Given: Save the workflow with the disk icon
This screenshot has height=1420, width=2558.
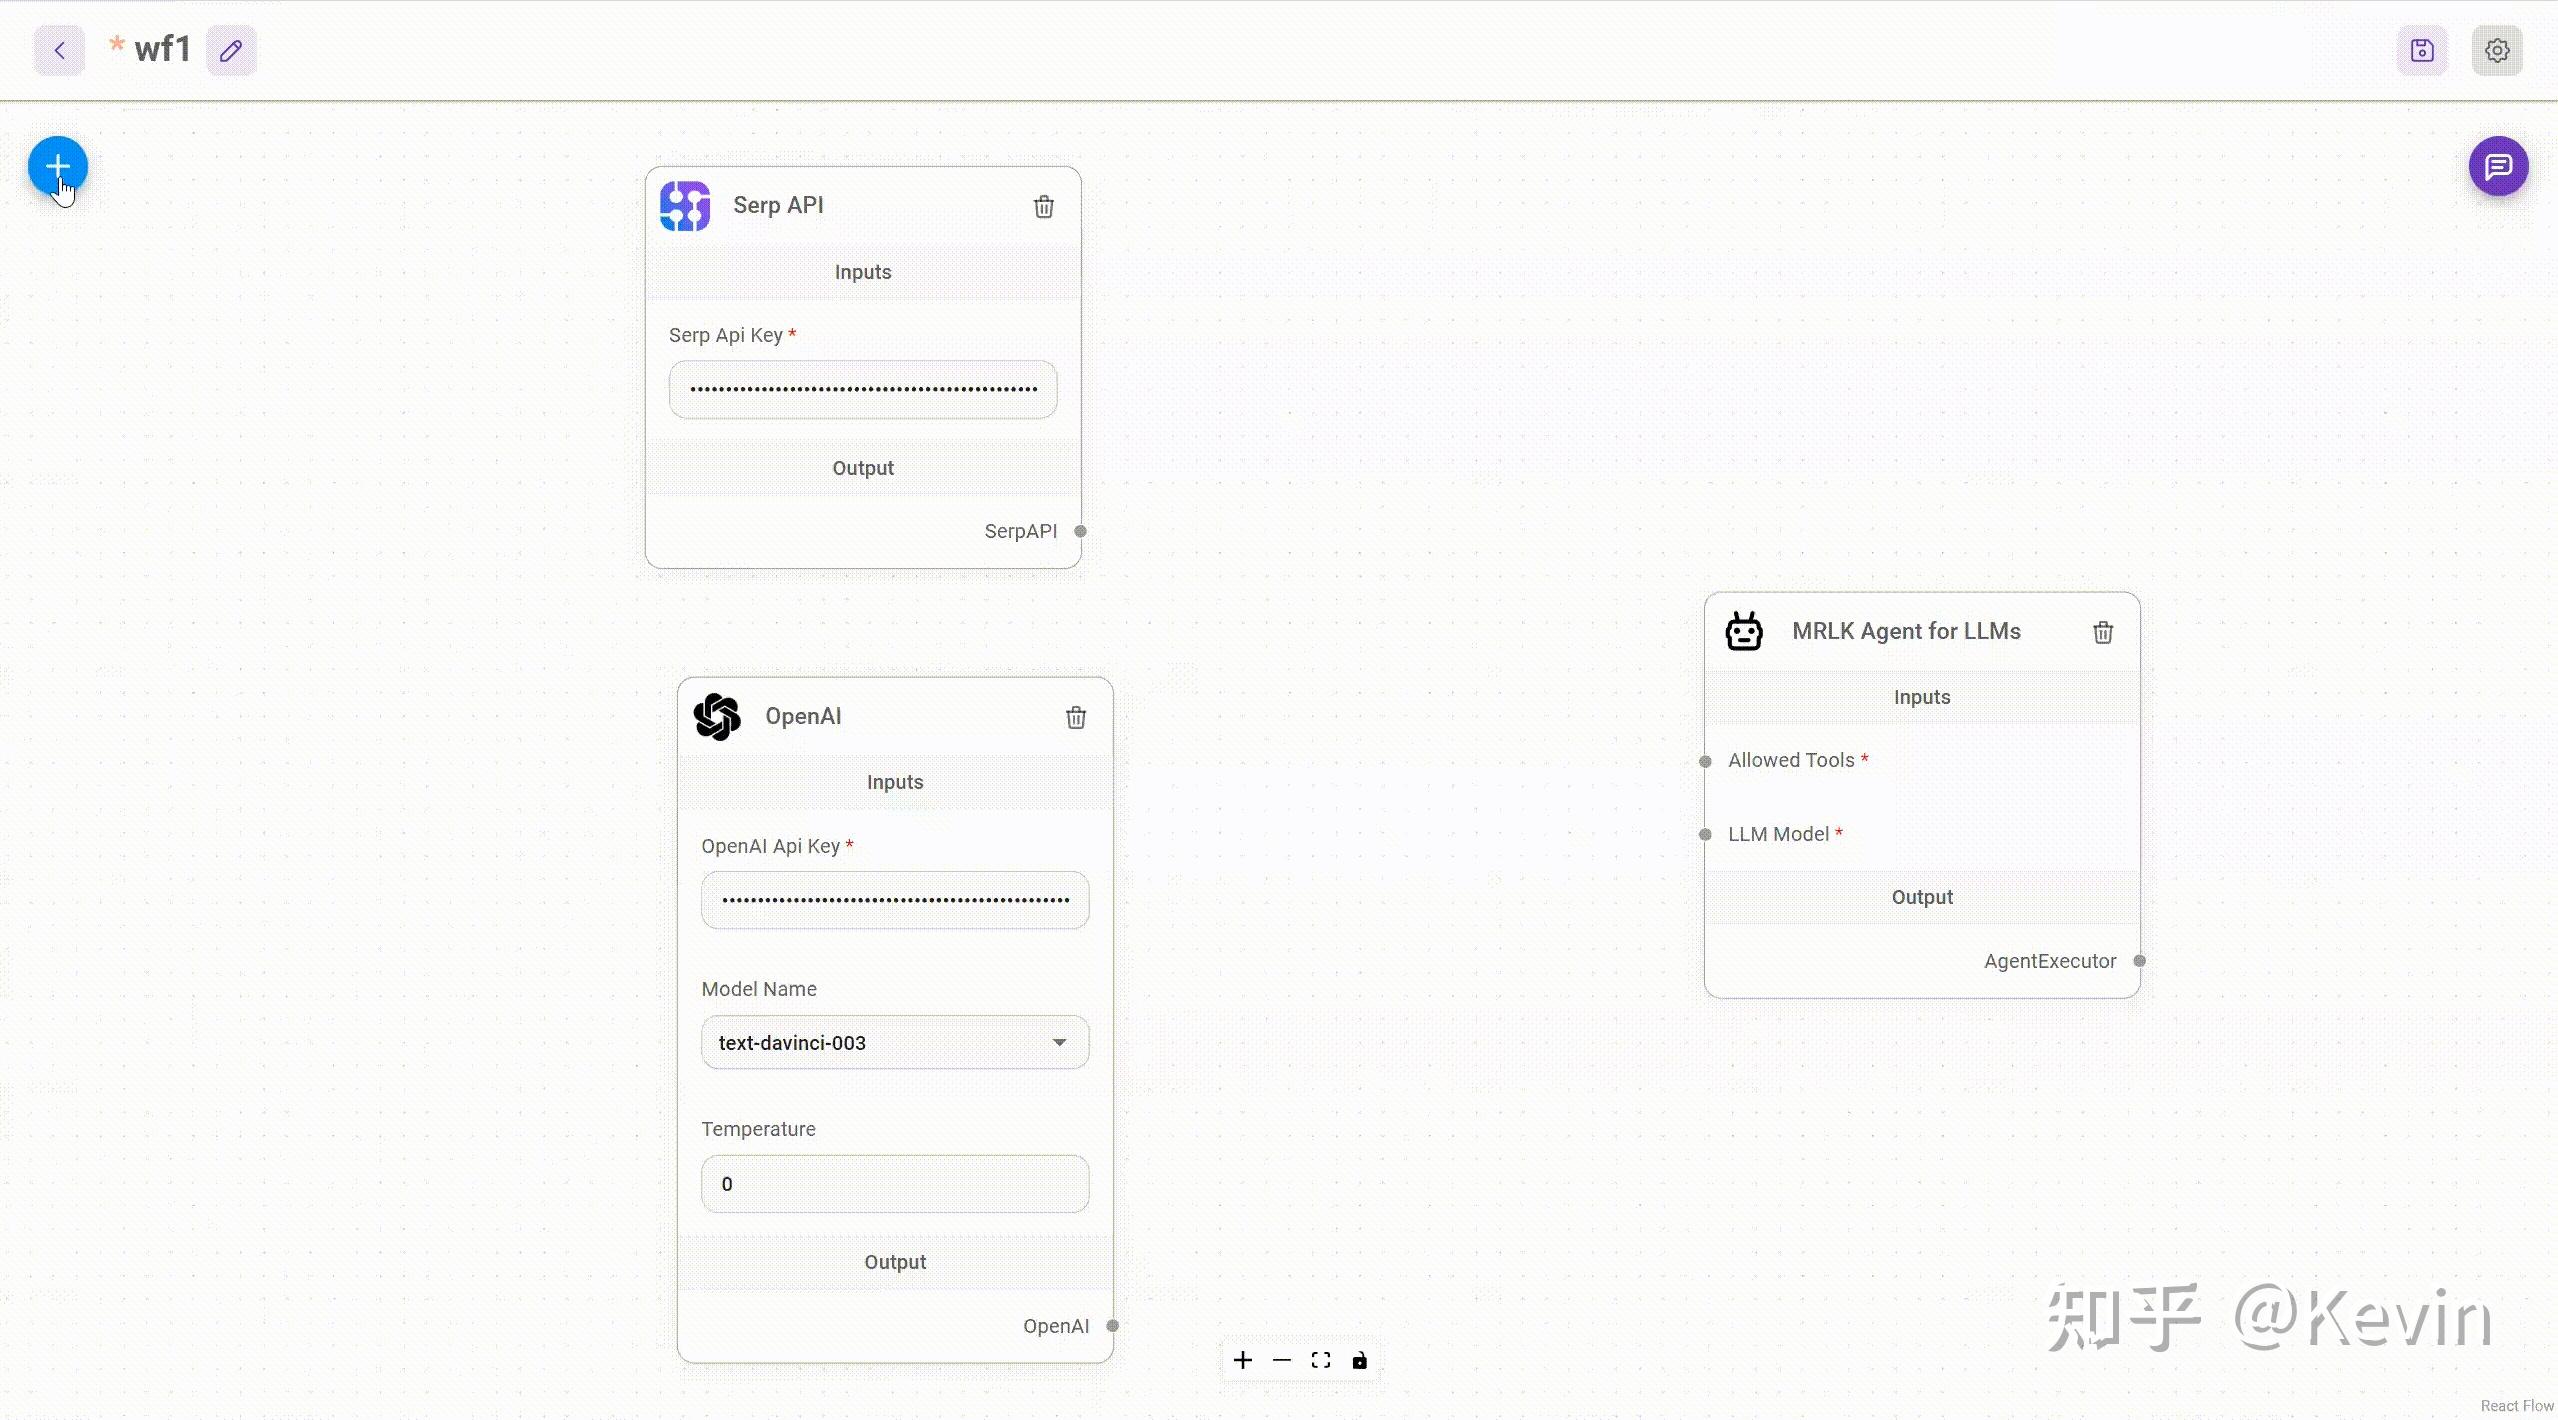Looking at the screenshot, I should (2422, 50).
